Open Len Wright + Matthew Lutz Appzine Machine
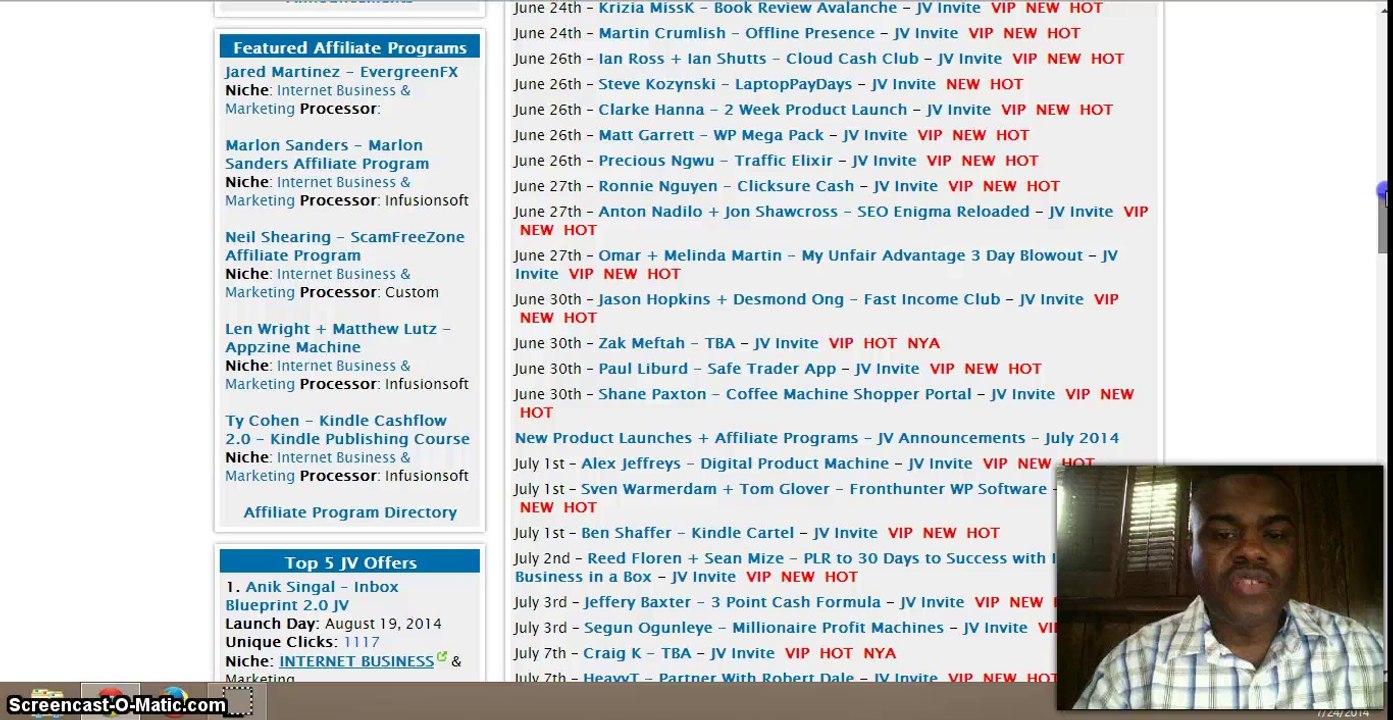This screenshot has width=1393, height=720. 338,338
